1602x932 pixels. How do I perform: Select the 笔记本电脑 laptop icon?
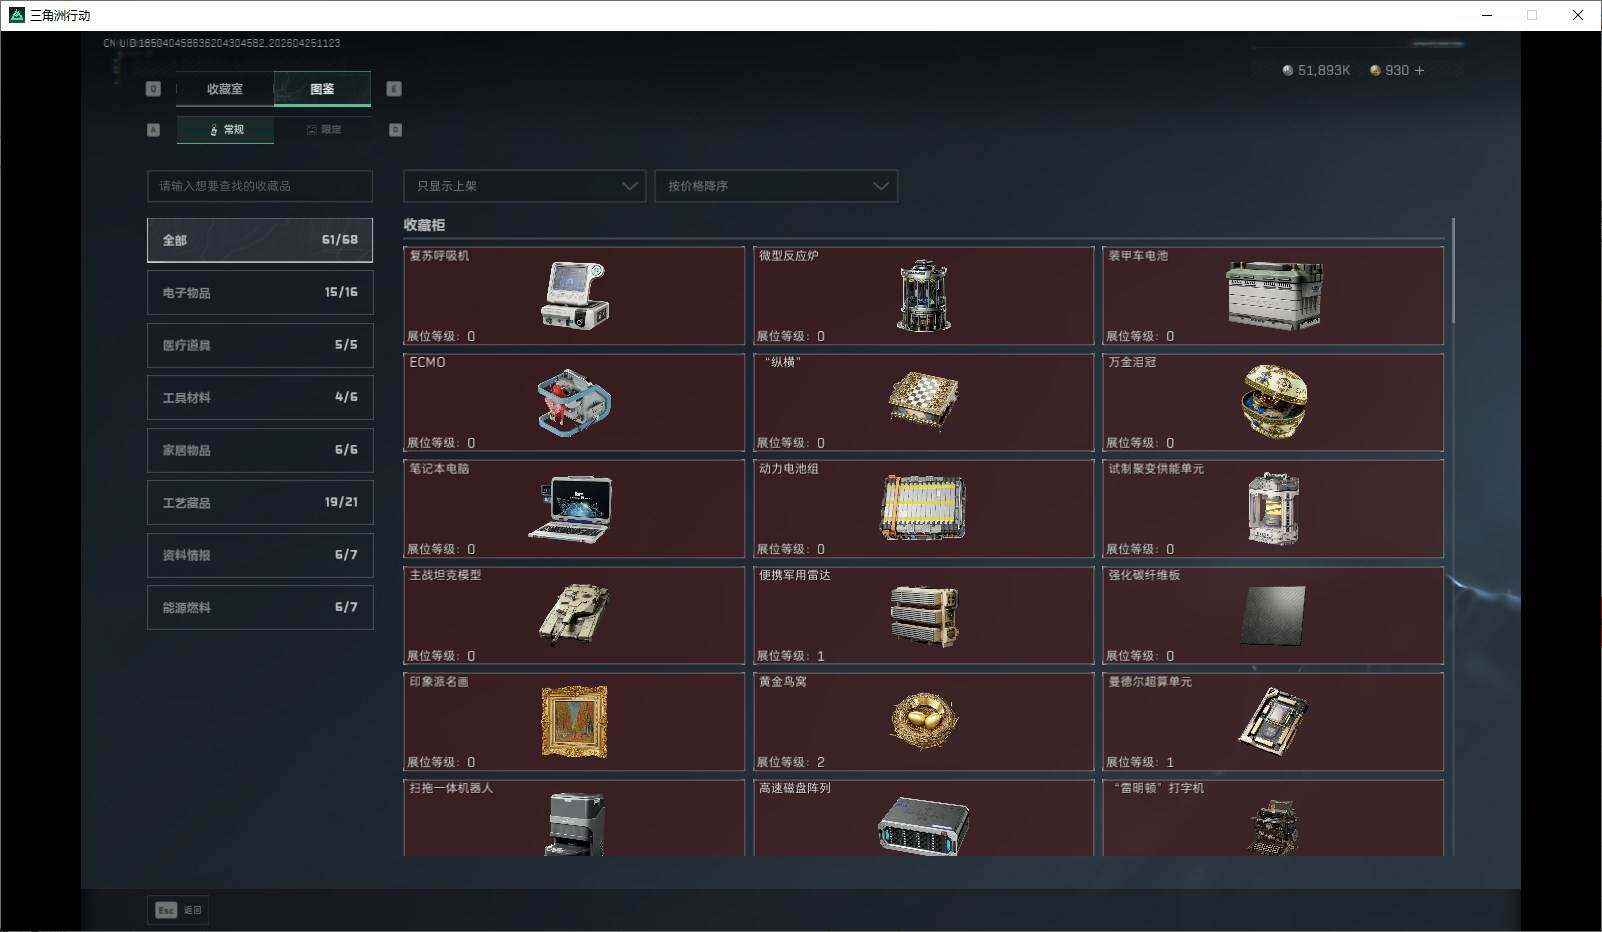[570, 509]
